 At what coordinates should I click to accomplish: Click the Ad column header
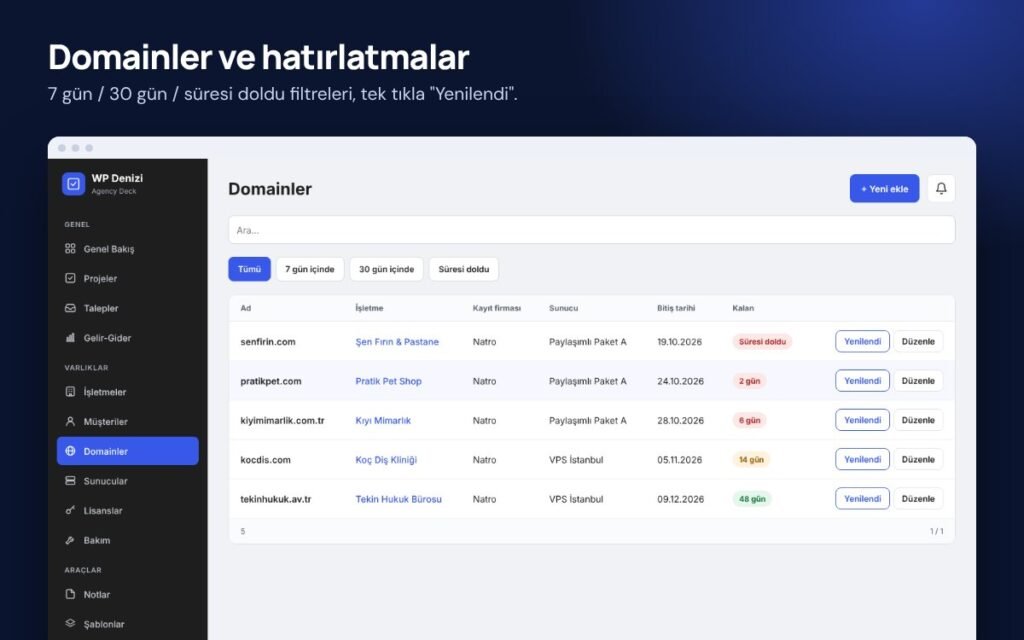click(246, 308)
